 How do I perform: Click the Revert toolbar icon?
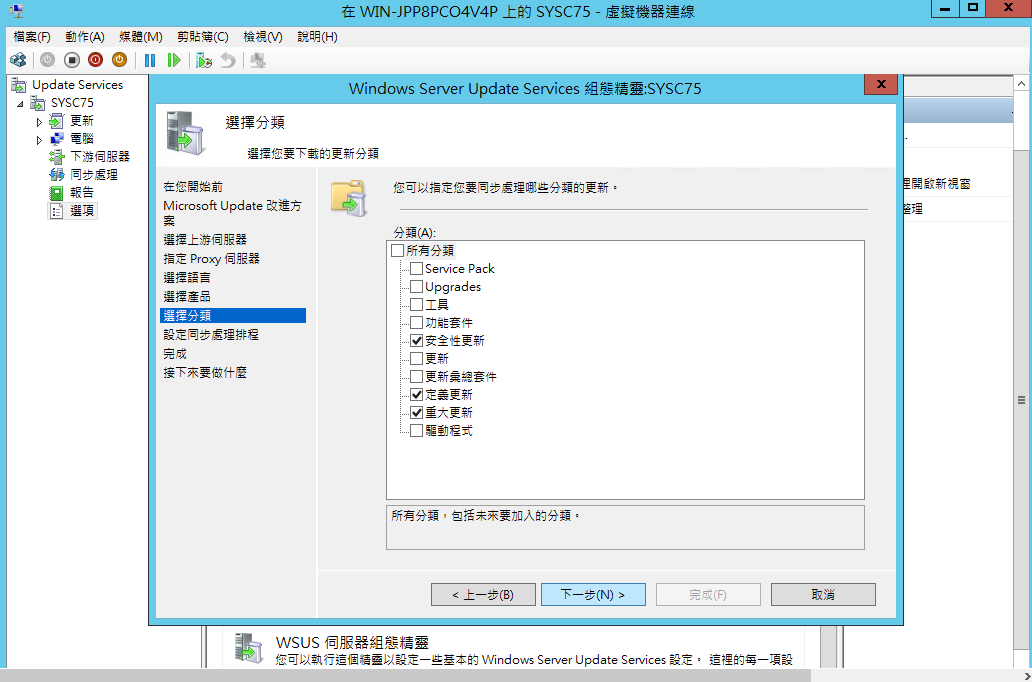coord(228,61)
